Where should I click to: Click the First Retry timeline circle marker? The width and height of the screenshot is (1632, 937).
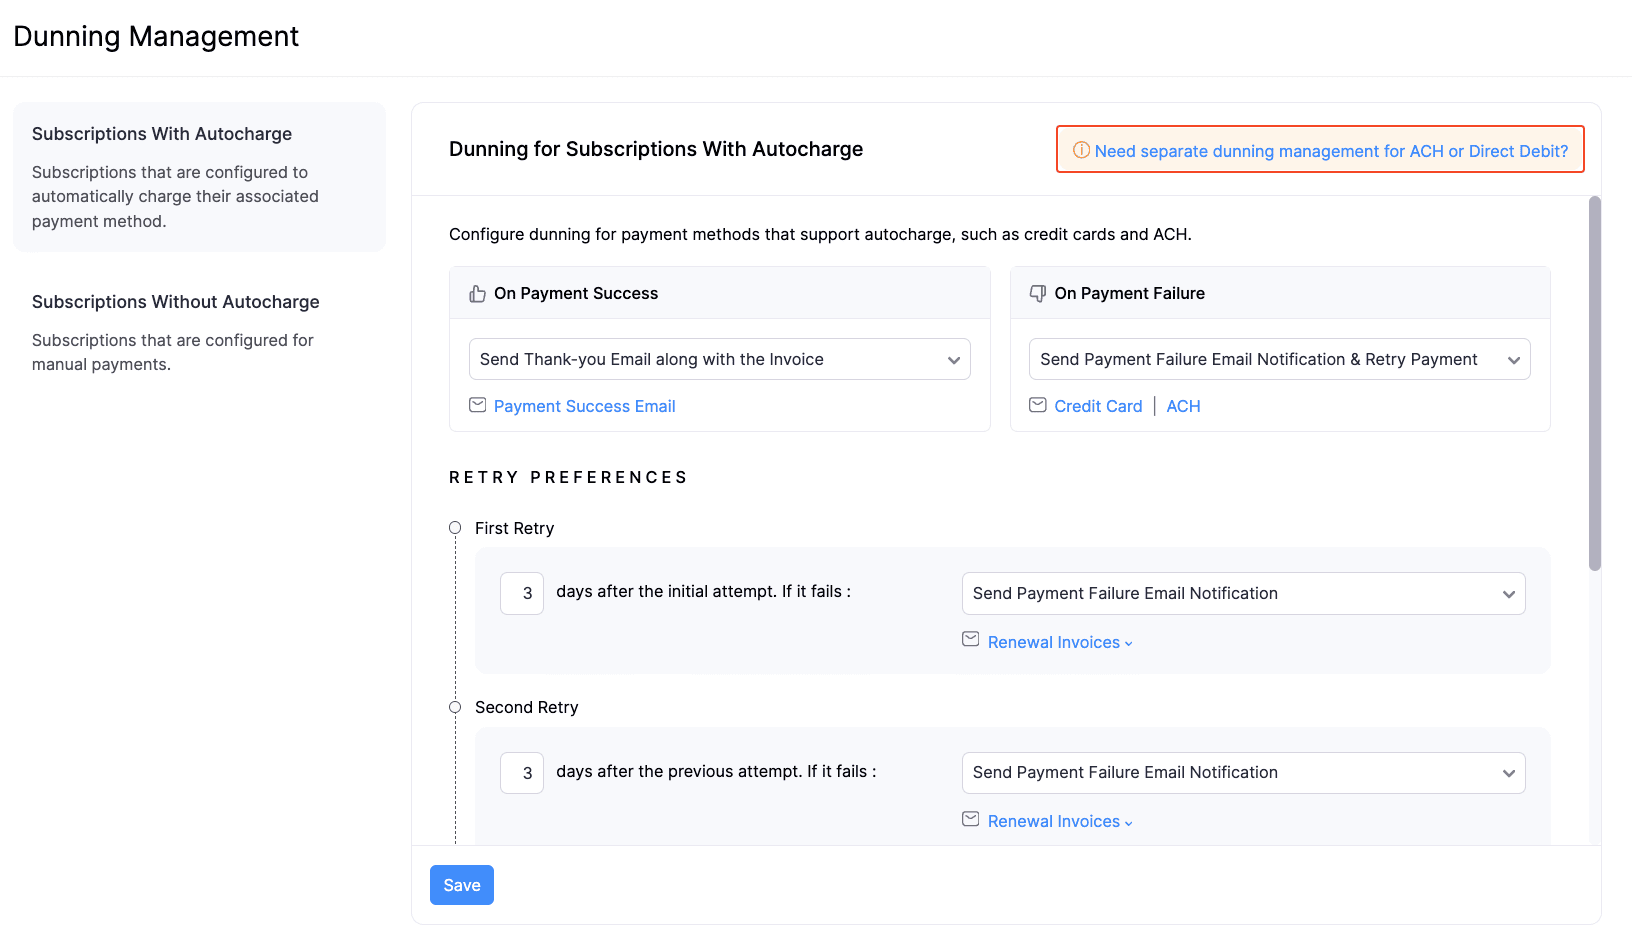(x=455, y=528)
